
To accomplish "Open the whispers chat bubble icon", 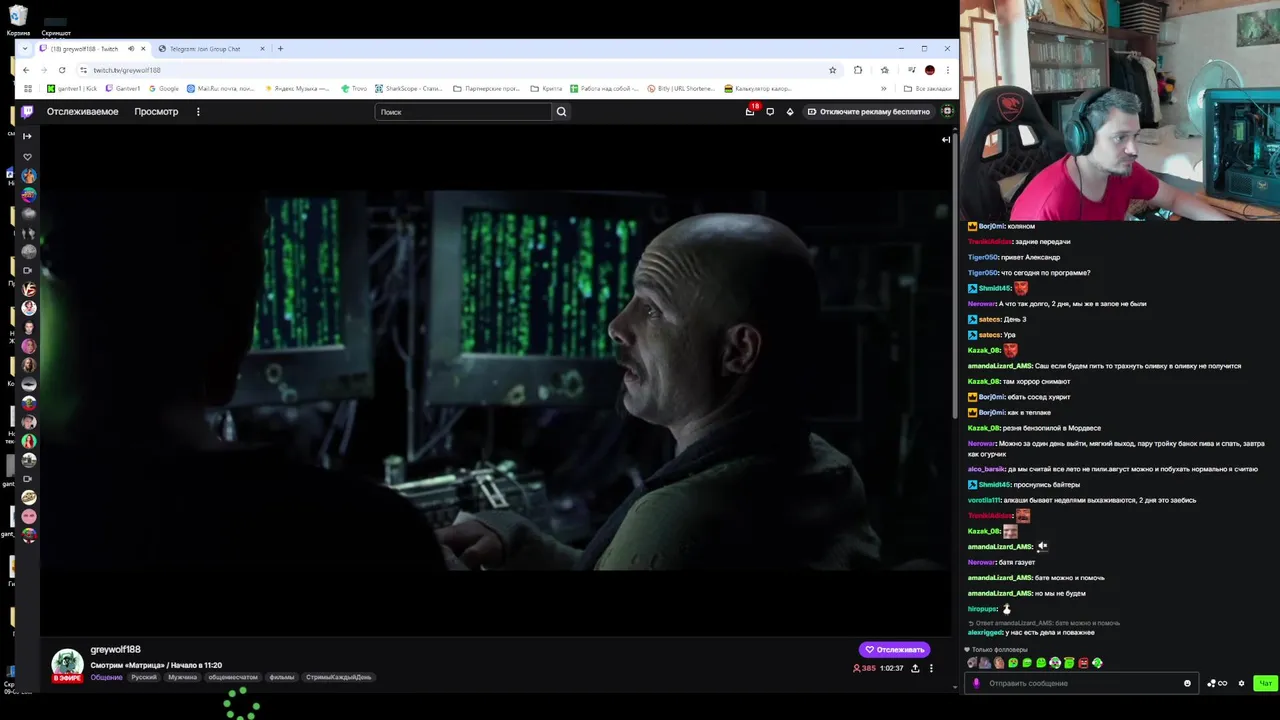I will [770, 112].
